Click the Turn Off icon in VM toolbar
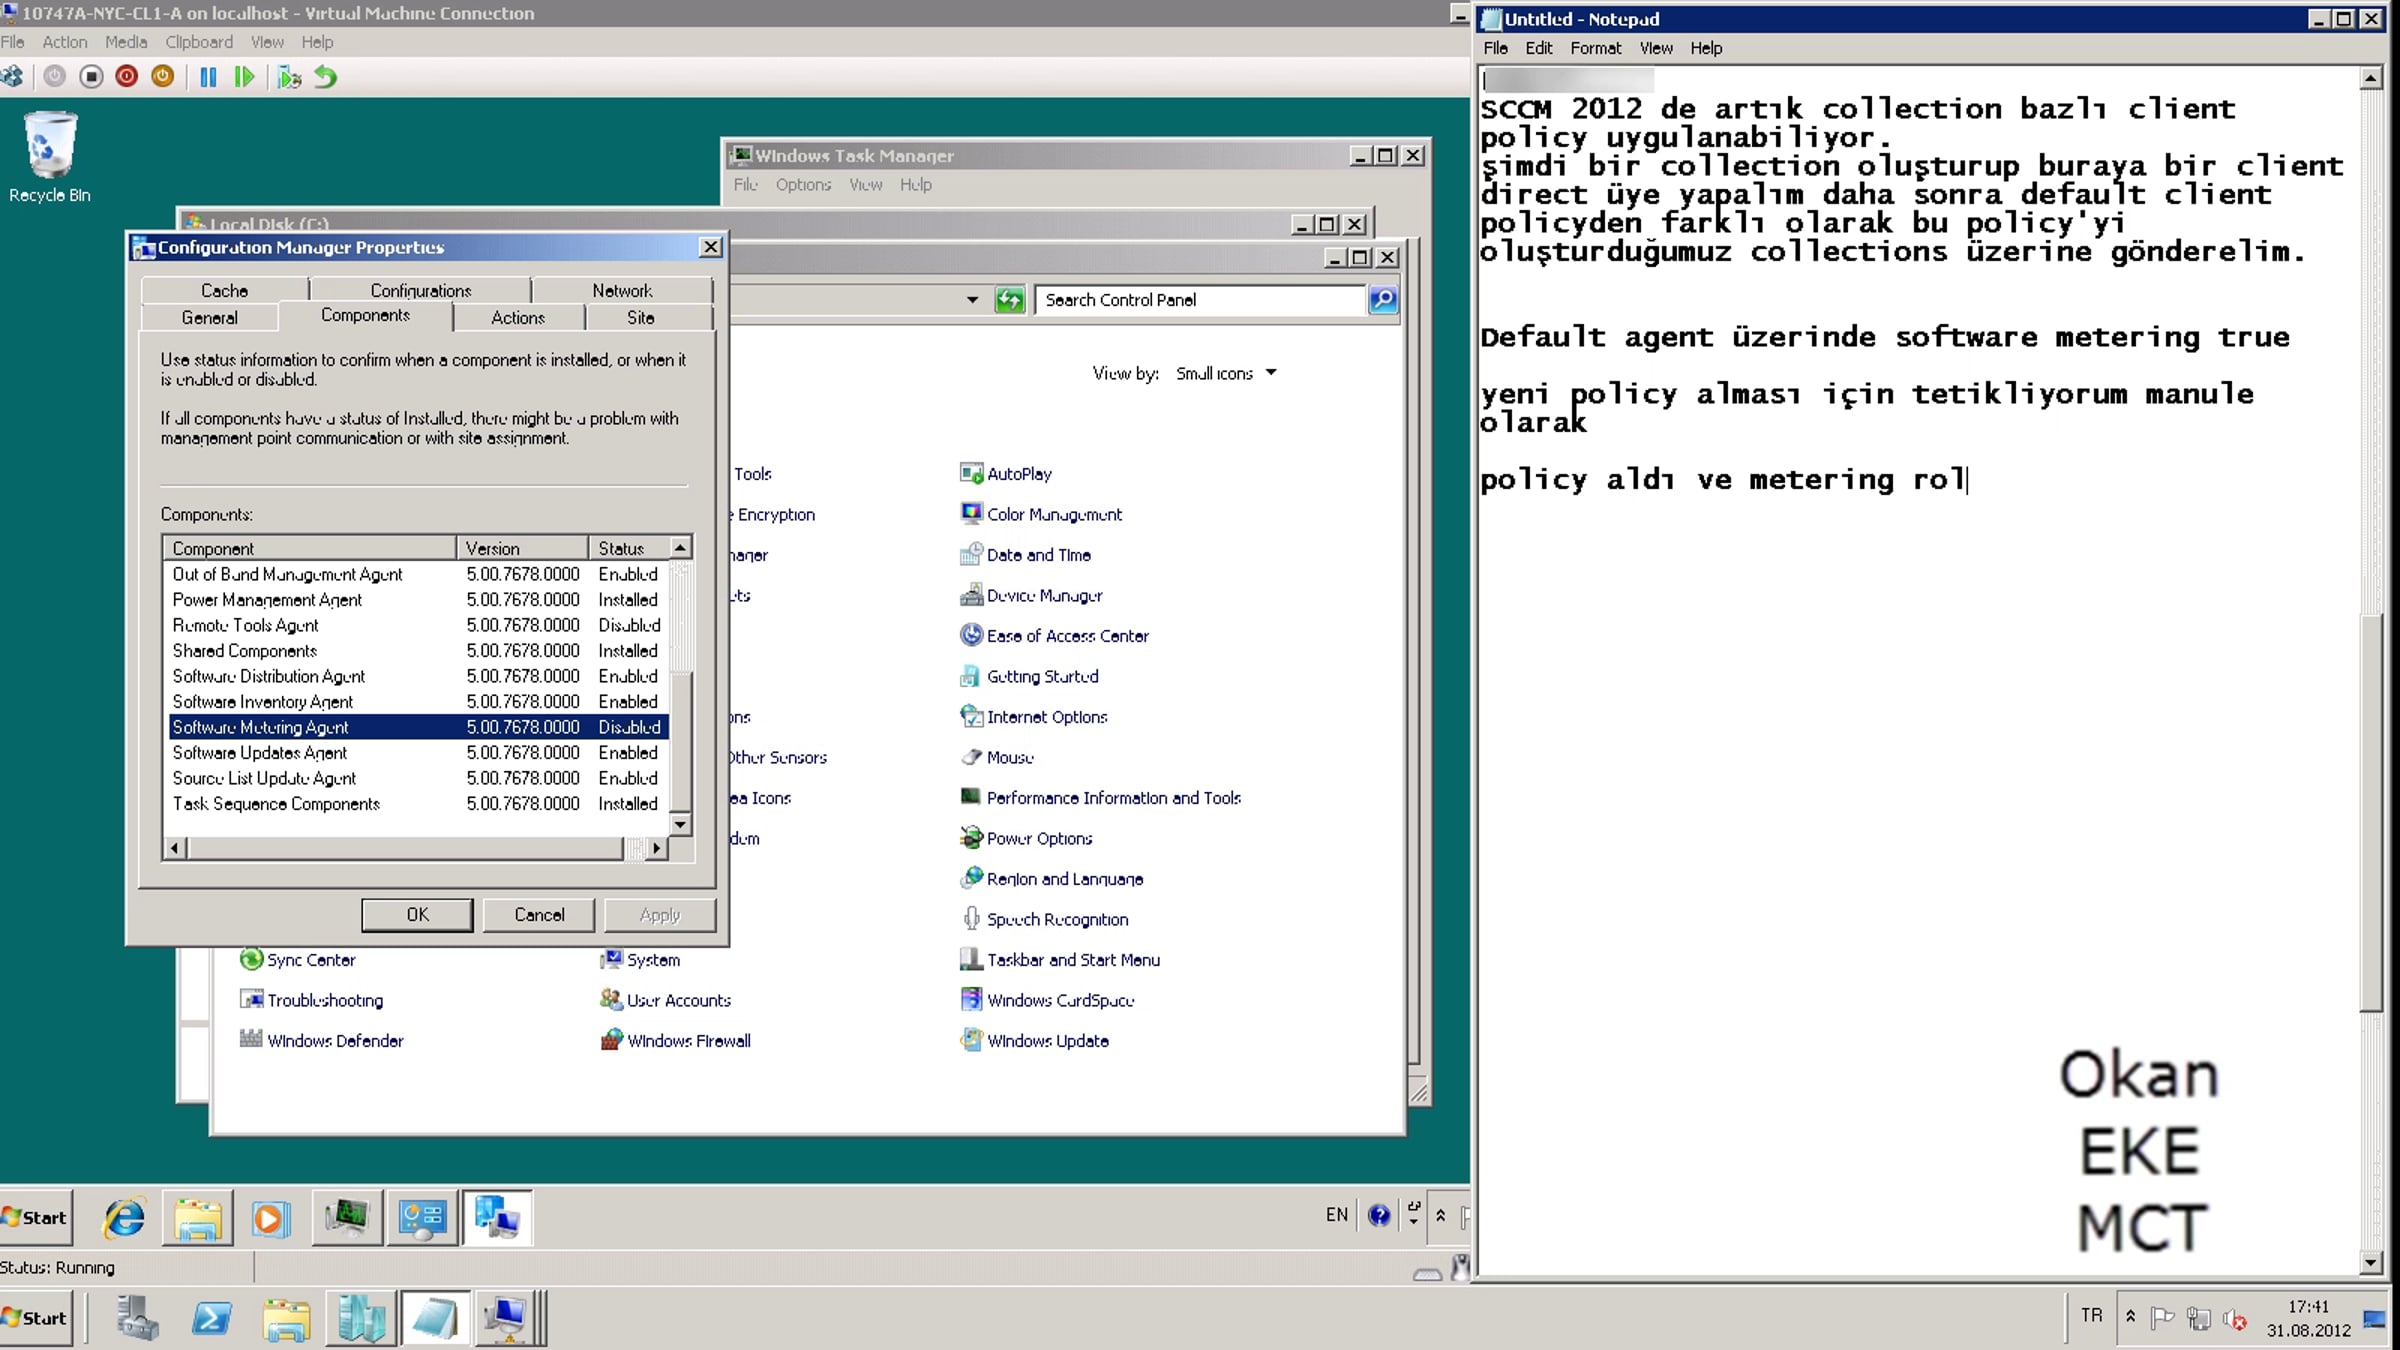Screen dimensions: 2400x1350 tap(91, 77)
